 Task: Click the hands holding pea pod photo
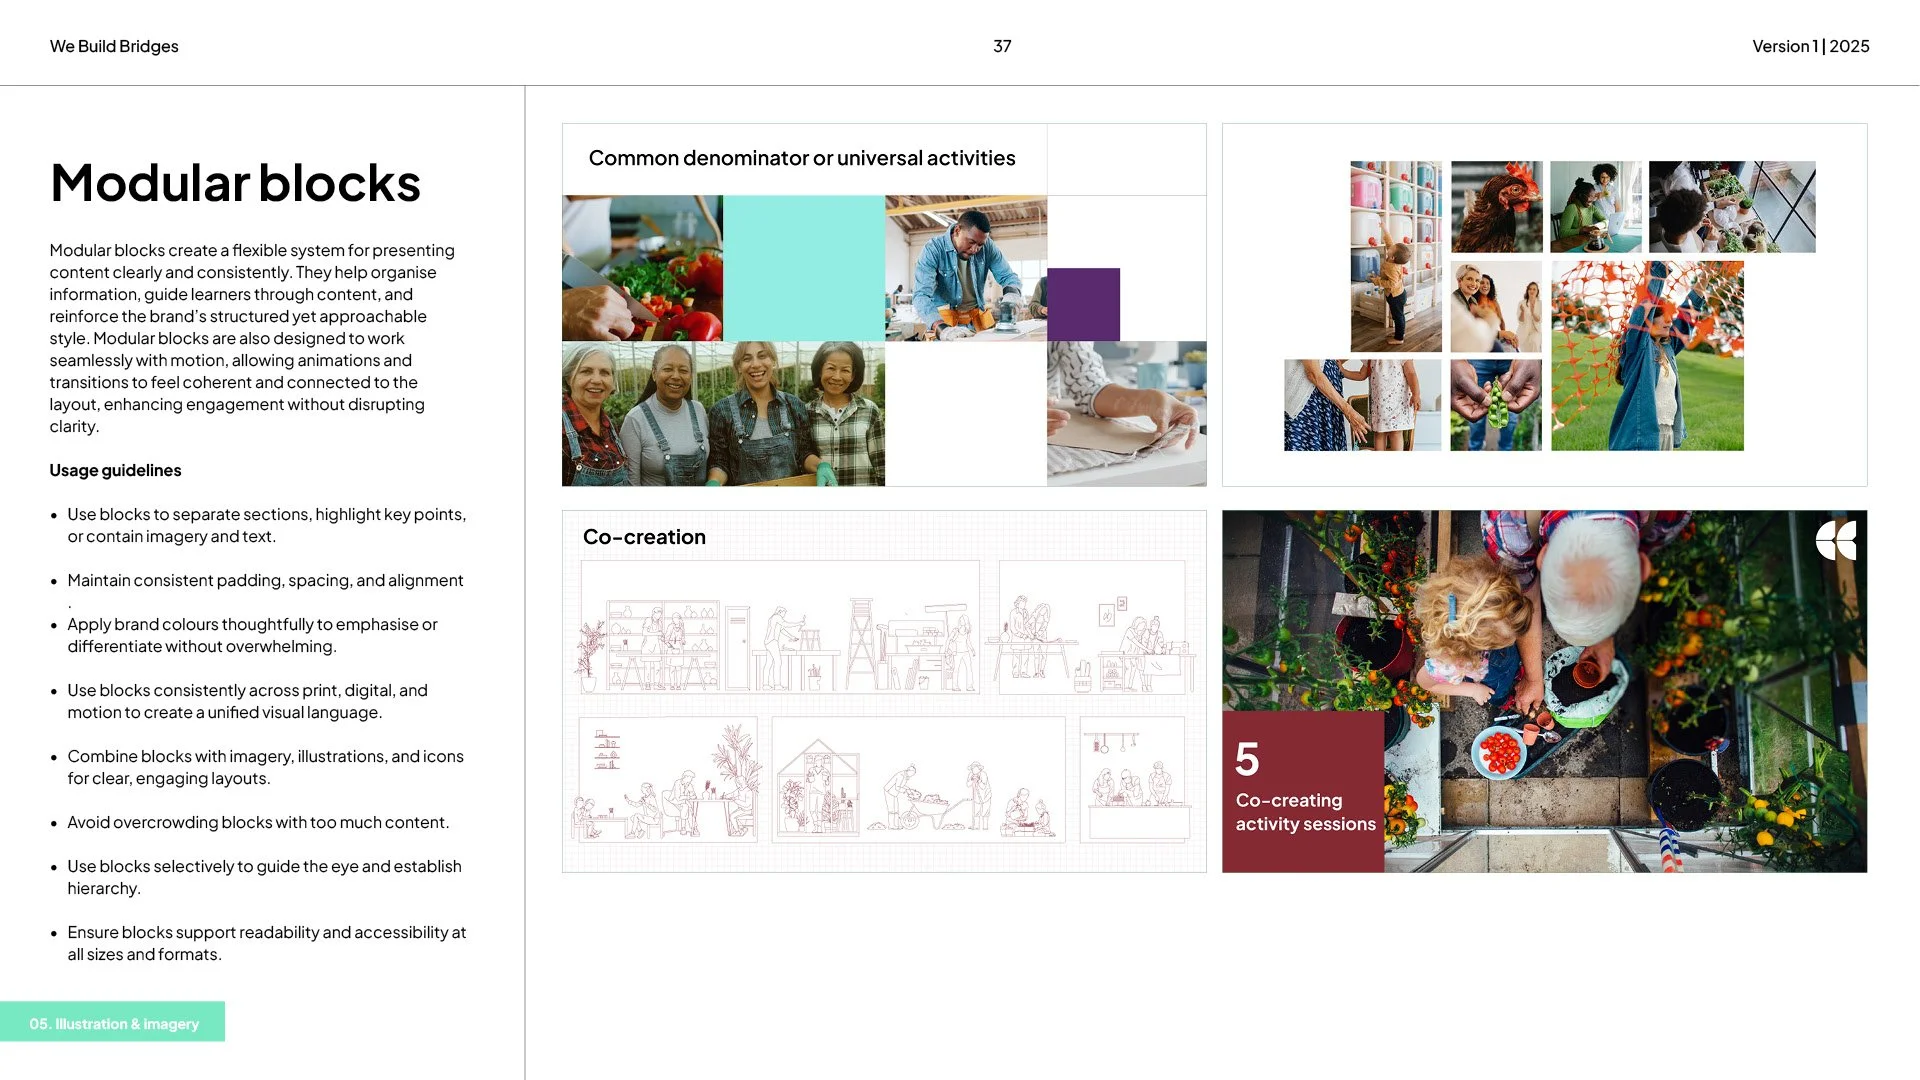(x=1496, y=405)
